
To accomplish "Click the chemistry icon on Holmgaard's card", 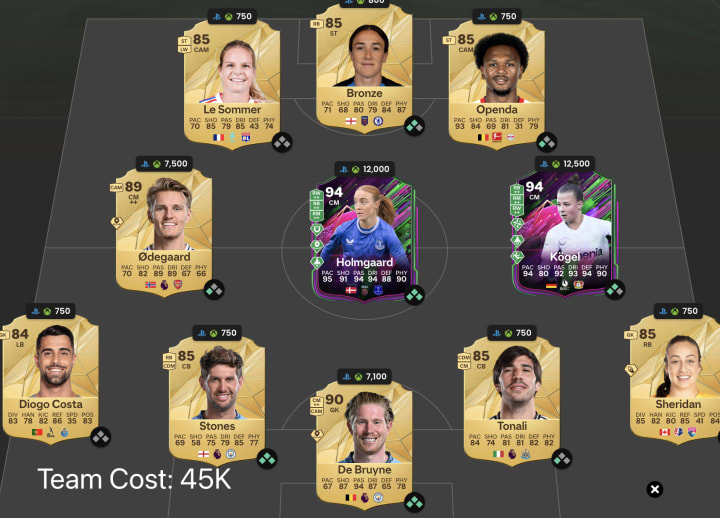I will 415,295.
